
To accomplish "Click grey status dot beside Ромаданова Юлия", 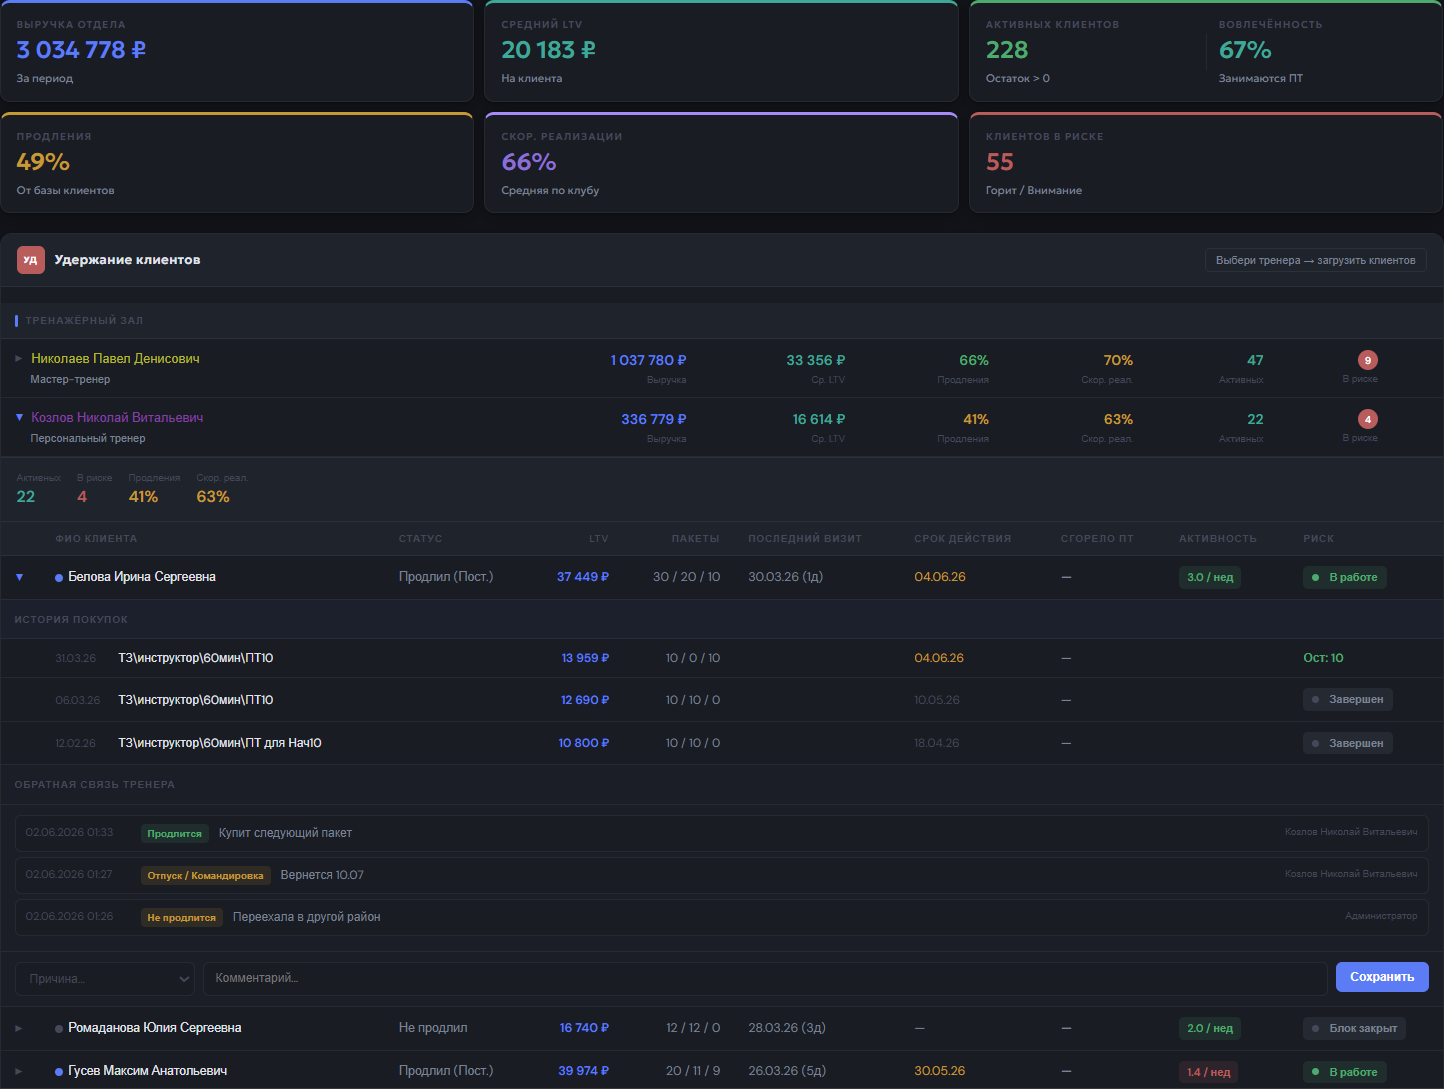I will 59,1029.
